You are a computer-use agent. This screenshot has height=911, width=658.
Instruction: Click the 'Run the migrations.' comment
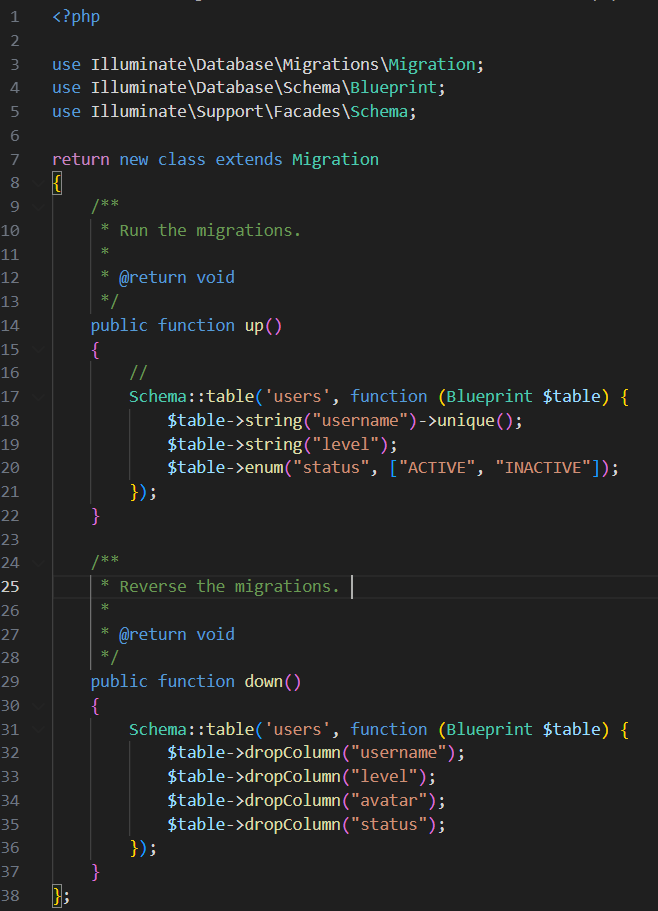[x=210, y=231]
